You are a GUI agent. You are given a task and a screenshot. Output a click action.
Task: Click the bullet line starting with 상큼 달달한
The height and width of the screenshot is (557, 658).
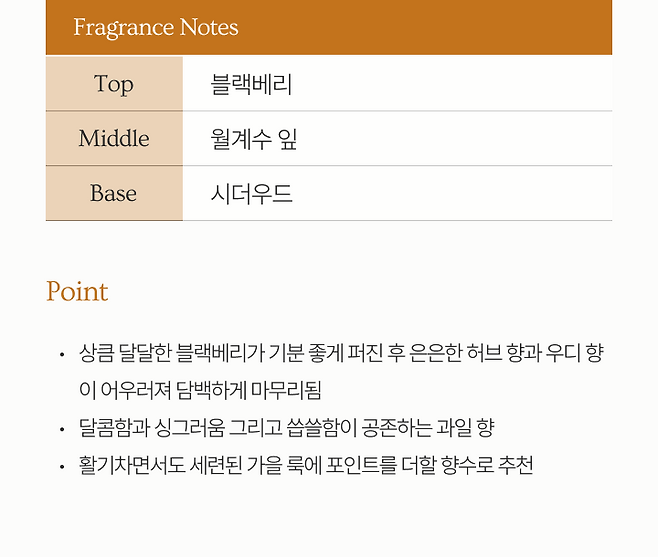[340, 353]
